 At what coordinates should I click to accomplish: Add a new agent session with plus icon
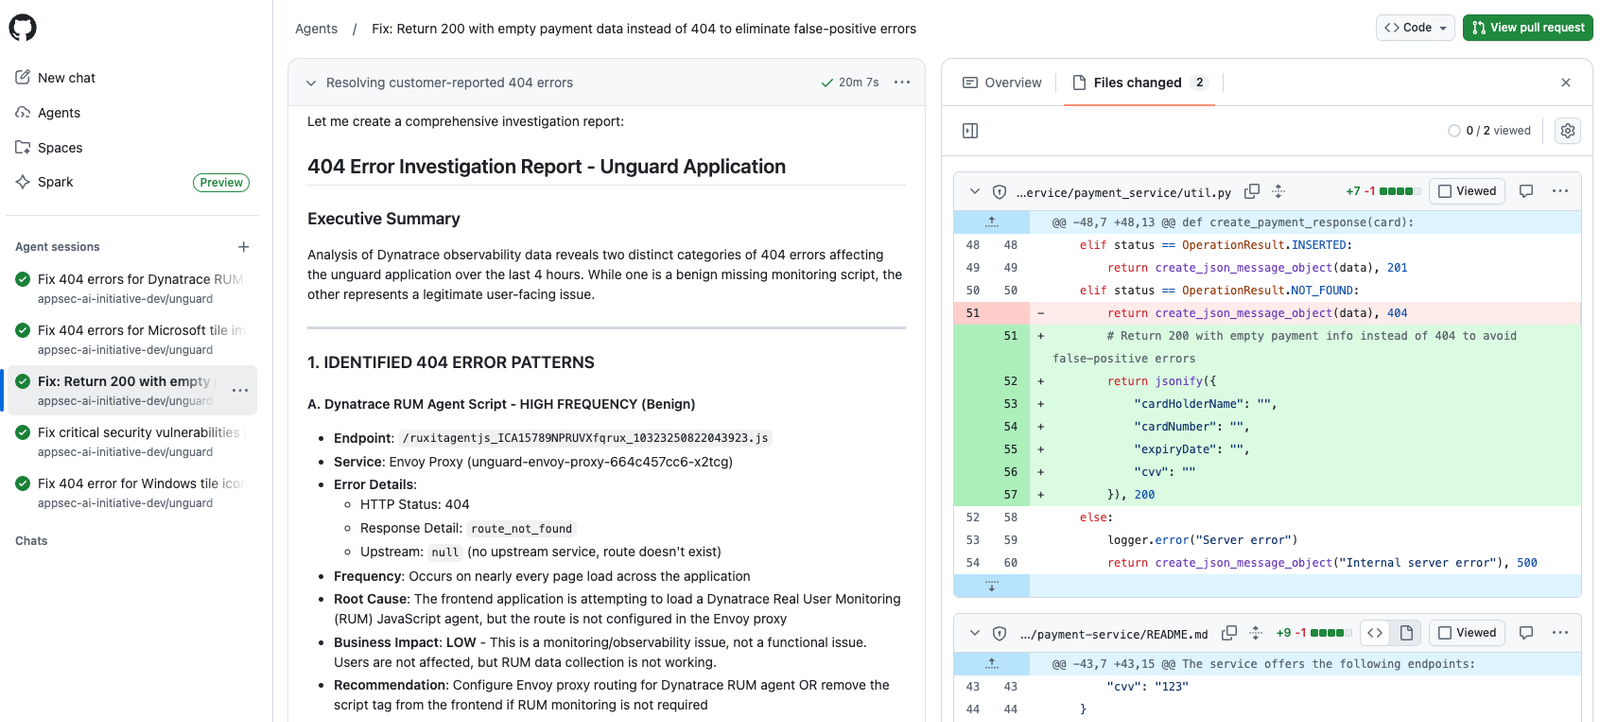point(243,247)
